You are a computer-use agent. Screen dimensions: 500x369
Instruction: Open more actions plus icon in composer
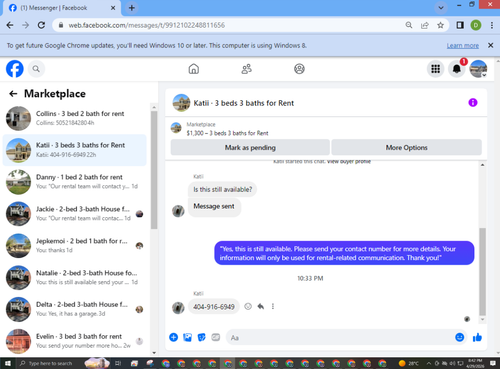point(173,337)
